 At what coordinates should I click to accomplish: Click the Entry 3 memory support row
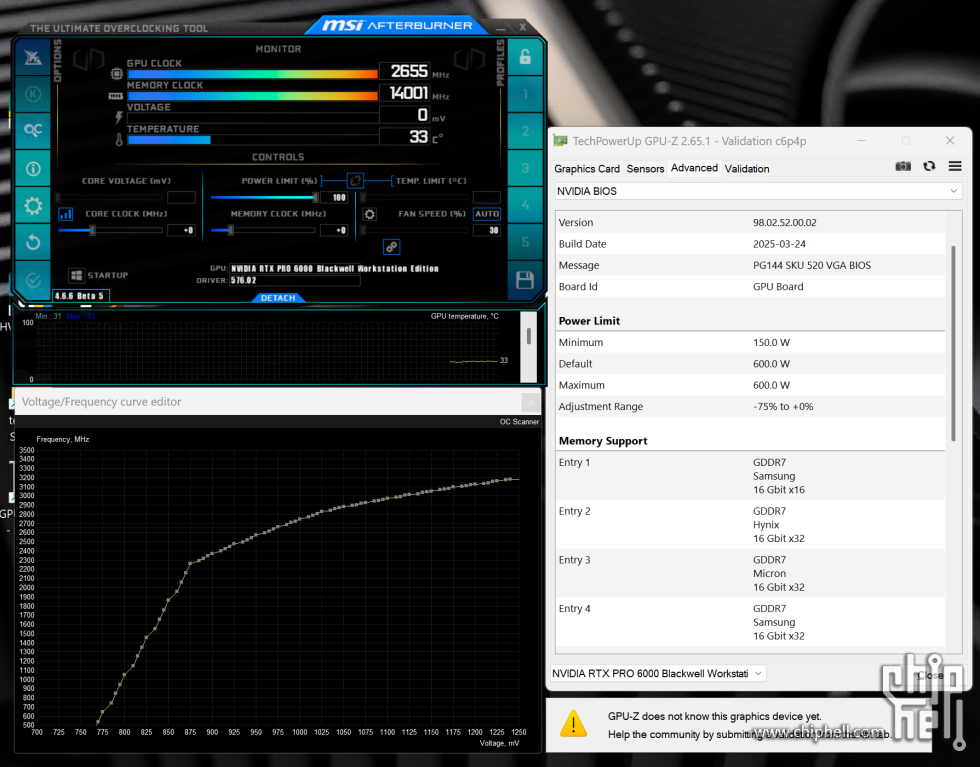point(750,573)
